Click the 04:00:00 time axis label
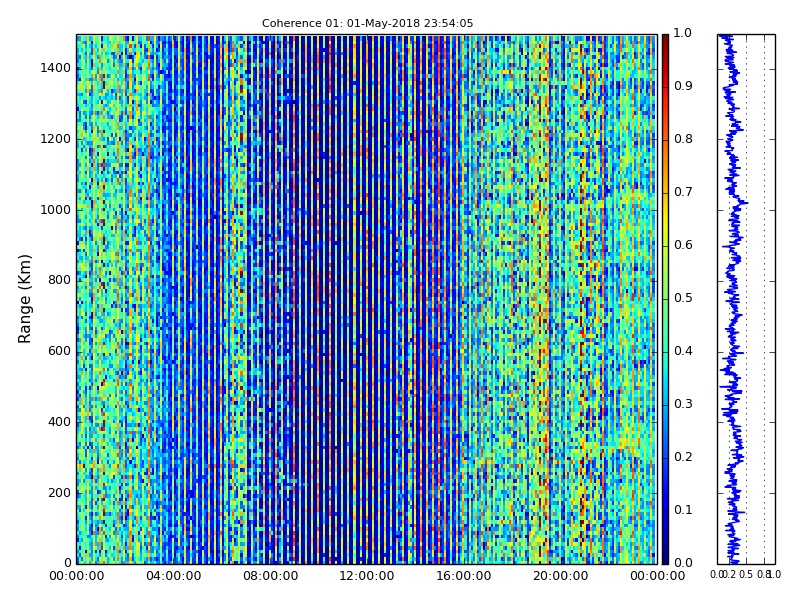800x600 pixels. coord(173,577)
